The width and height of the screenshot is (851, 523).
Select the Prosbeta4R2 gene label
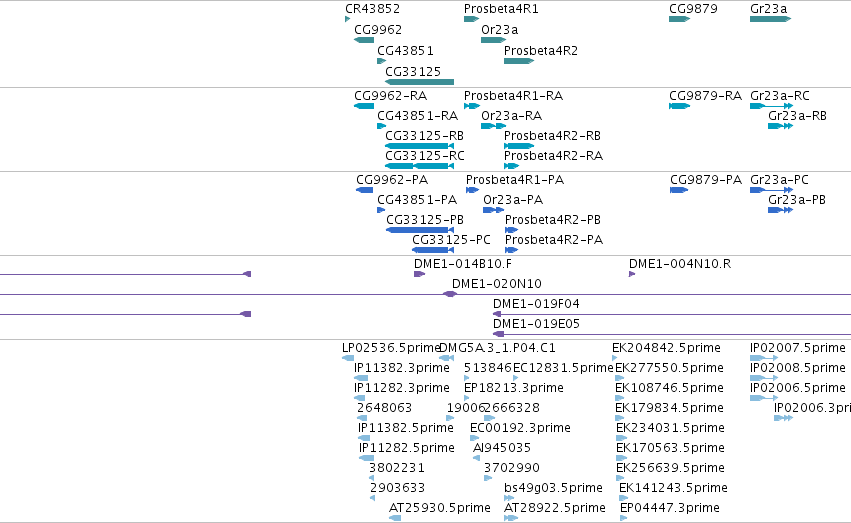pos(541,51)
